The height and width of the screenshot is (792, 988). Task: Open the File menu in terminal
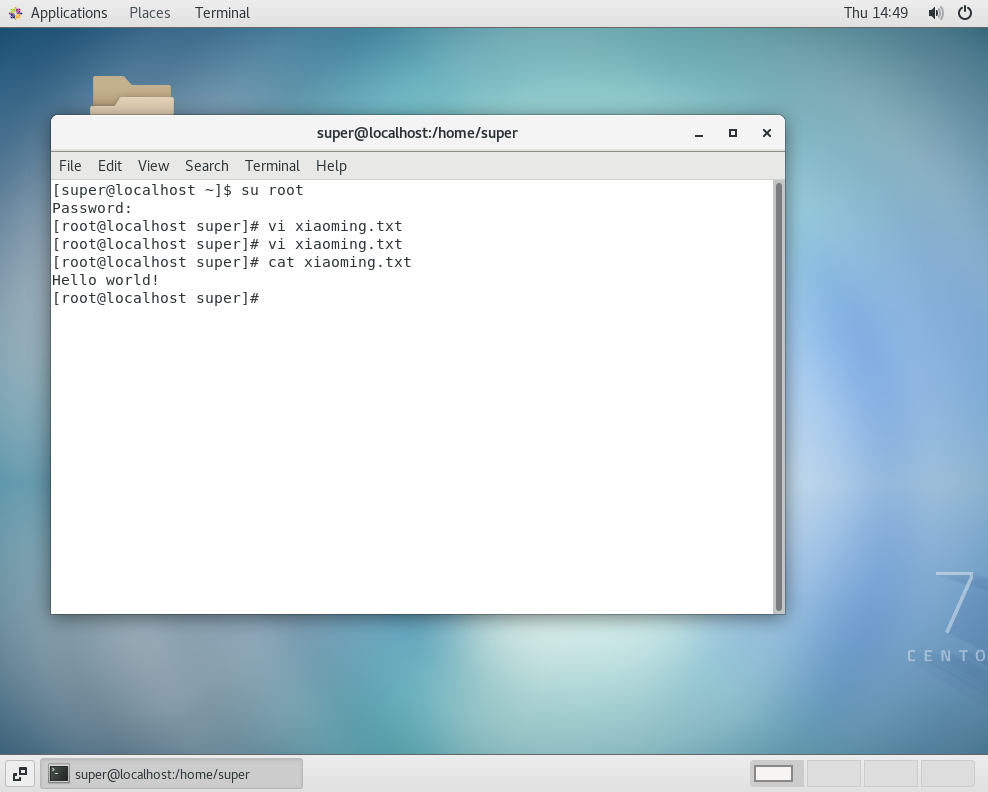[x=70, y=166]
